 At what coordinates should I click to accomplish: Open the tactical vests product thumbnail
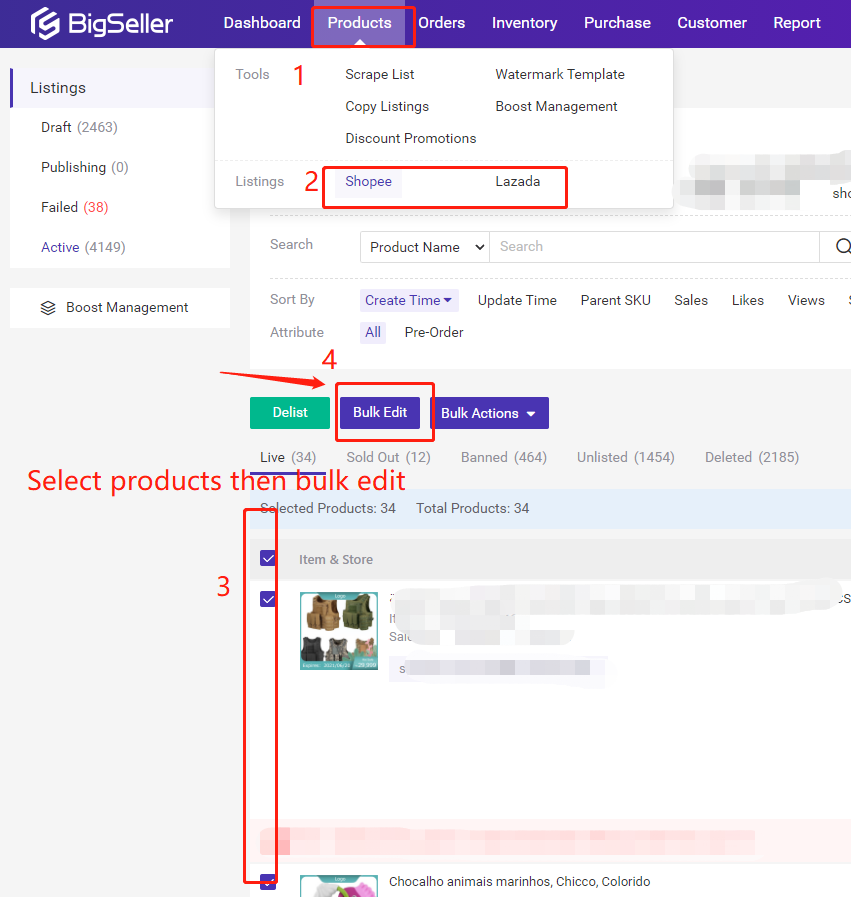pyautogui.click(x=339, y=631)
